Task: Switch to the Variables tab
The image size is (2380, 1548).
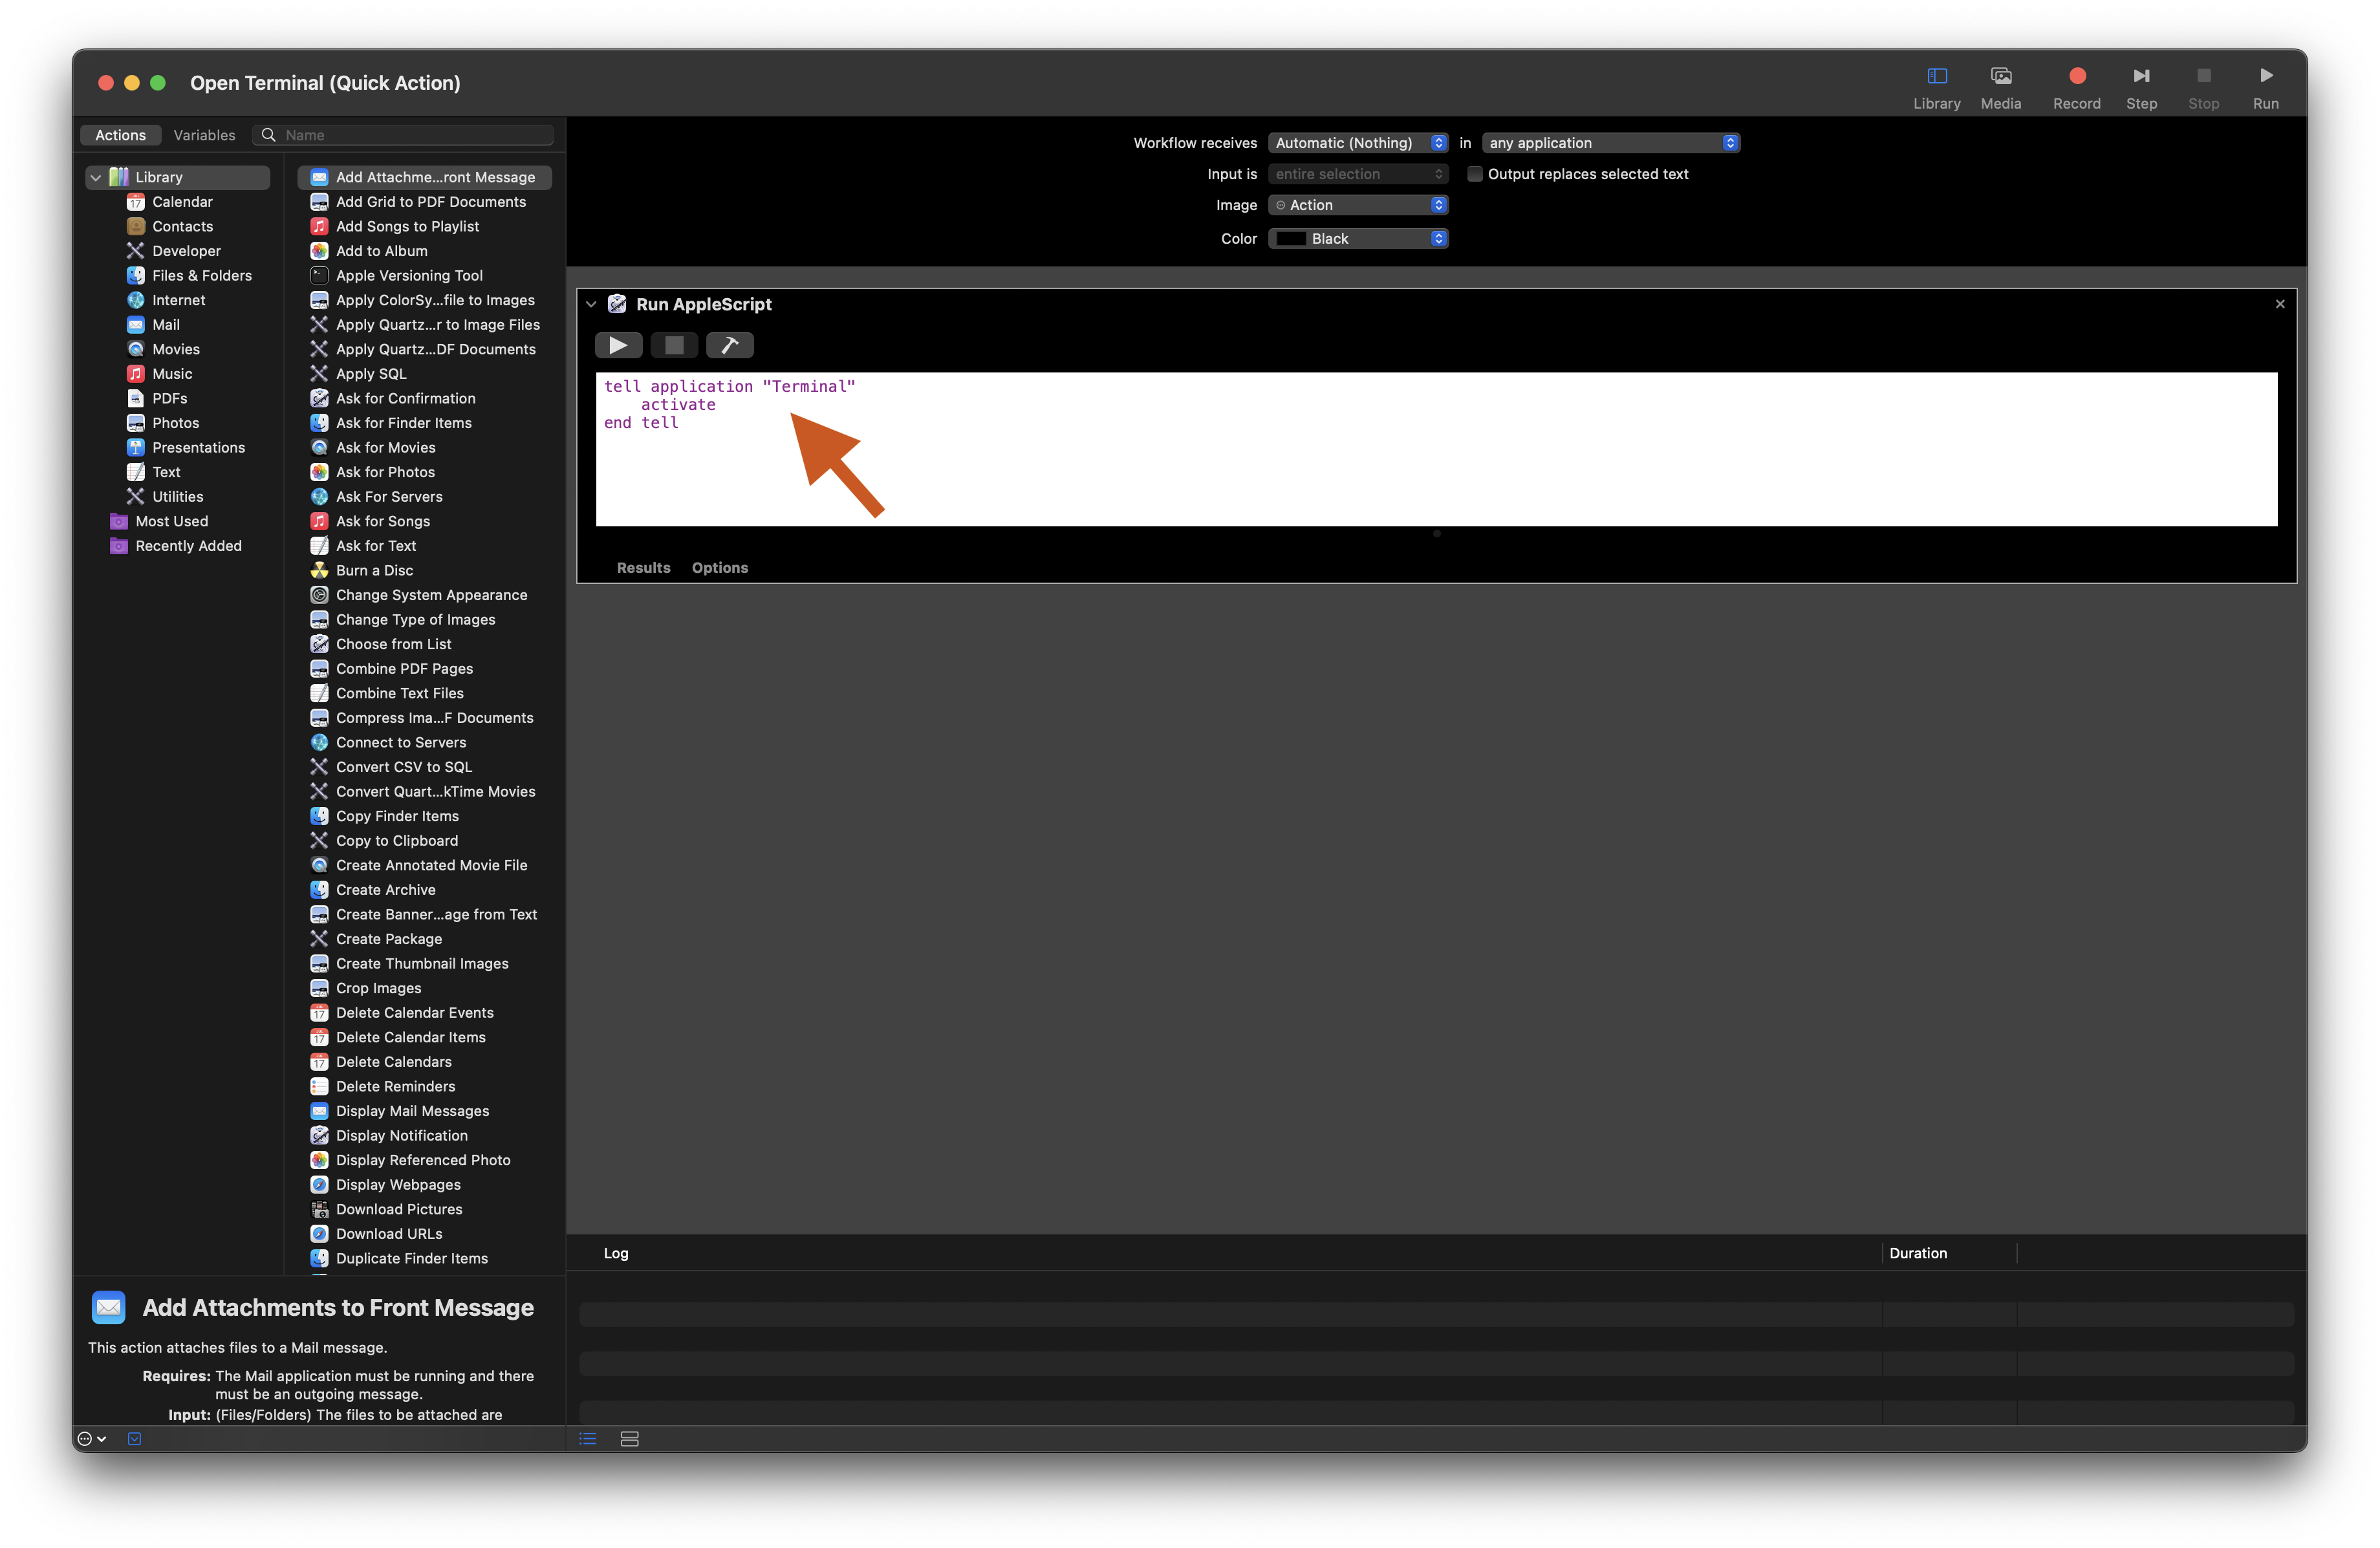Action: click(x=204, y=135)
